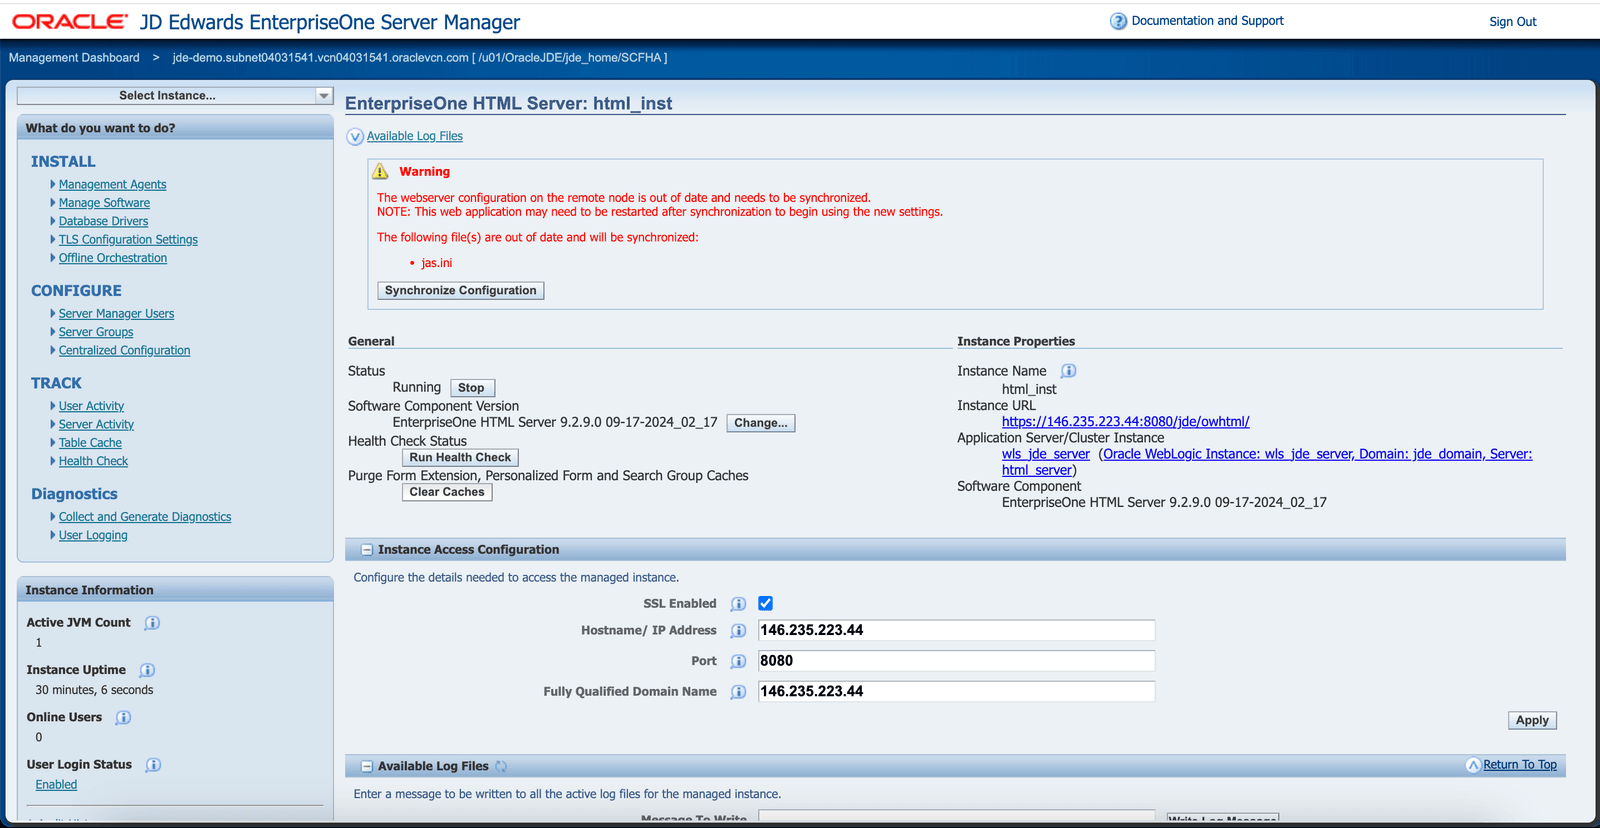The image size is (1600, 828).
Task: Collapse the Available Log Files section
Action: (367, 766)
